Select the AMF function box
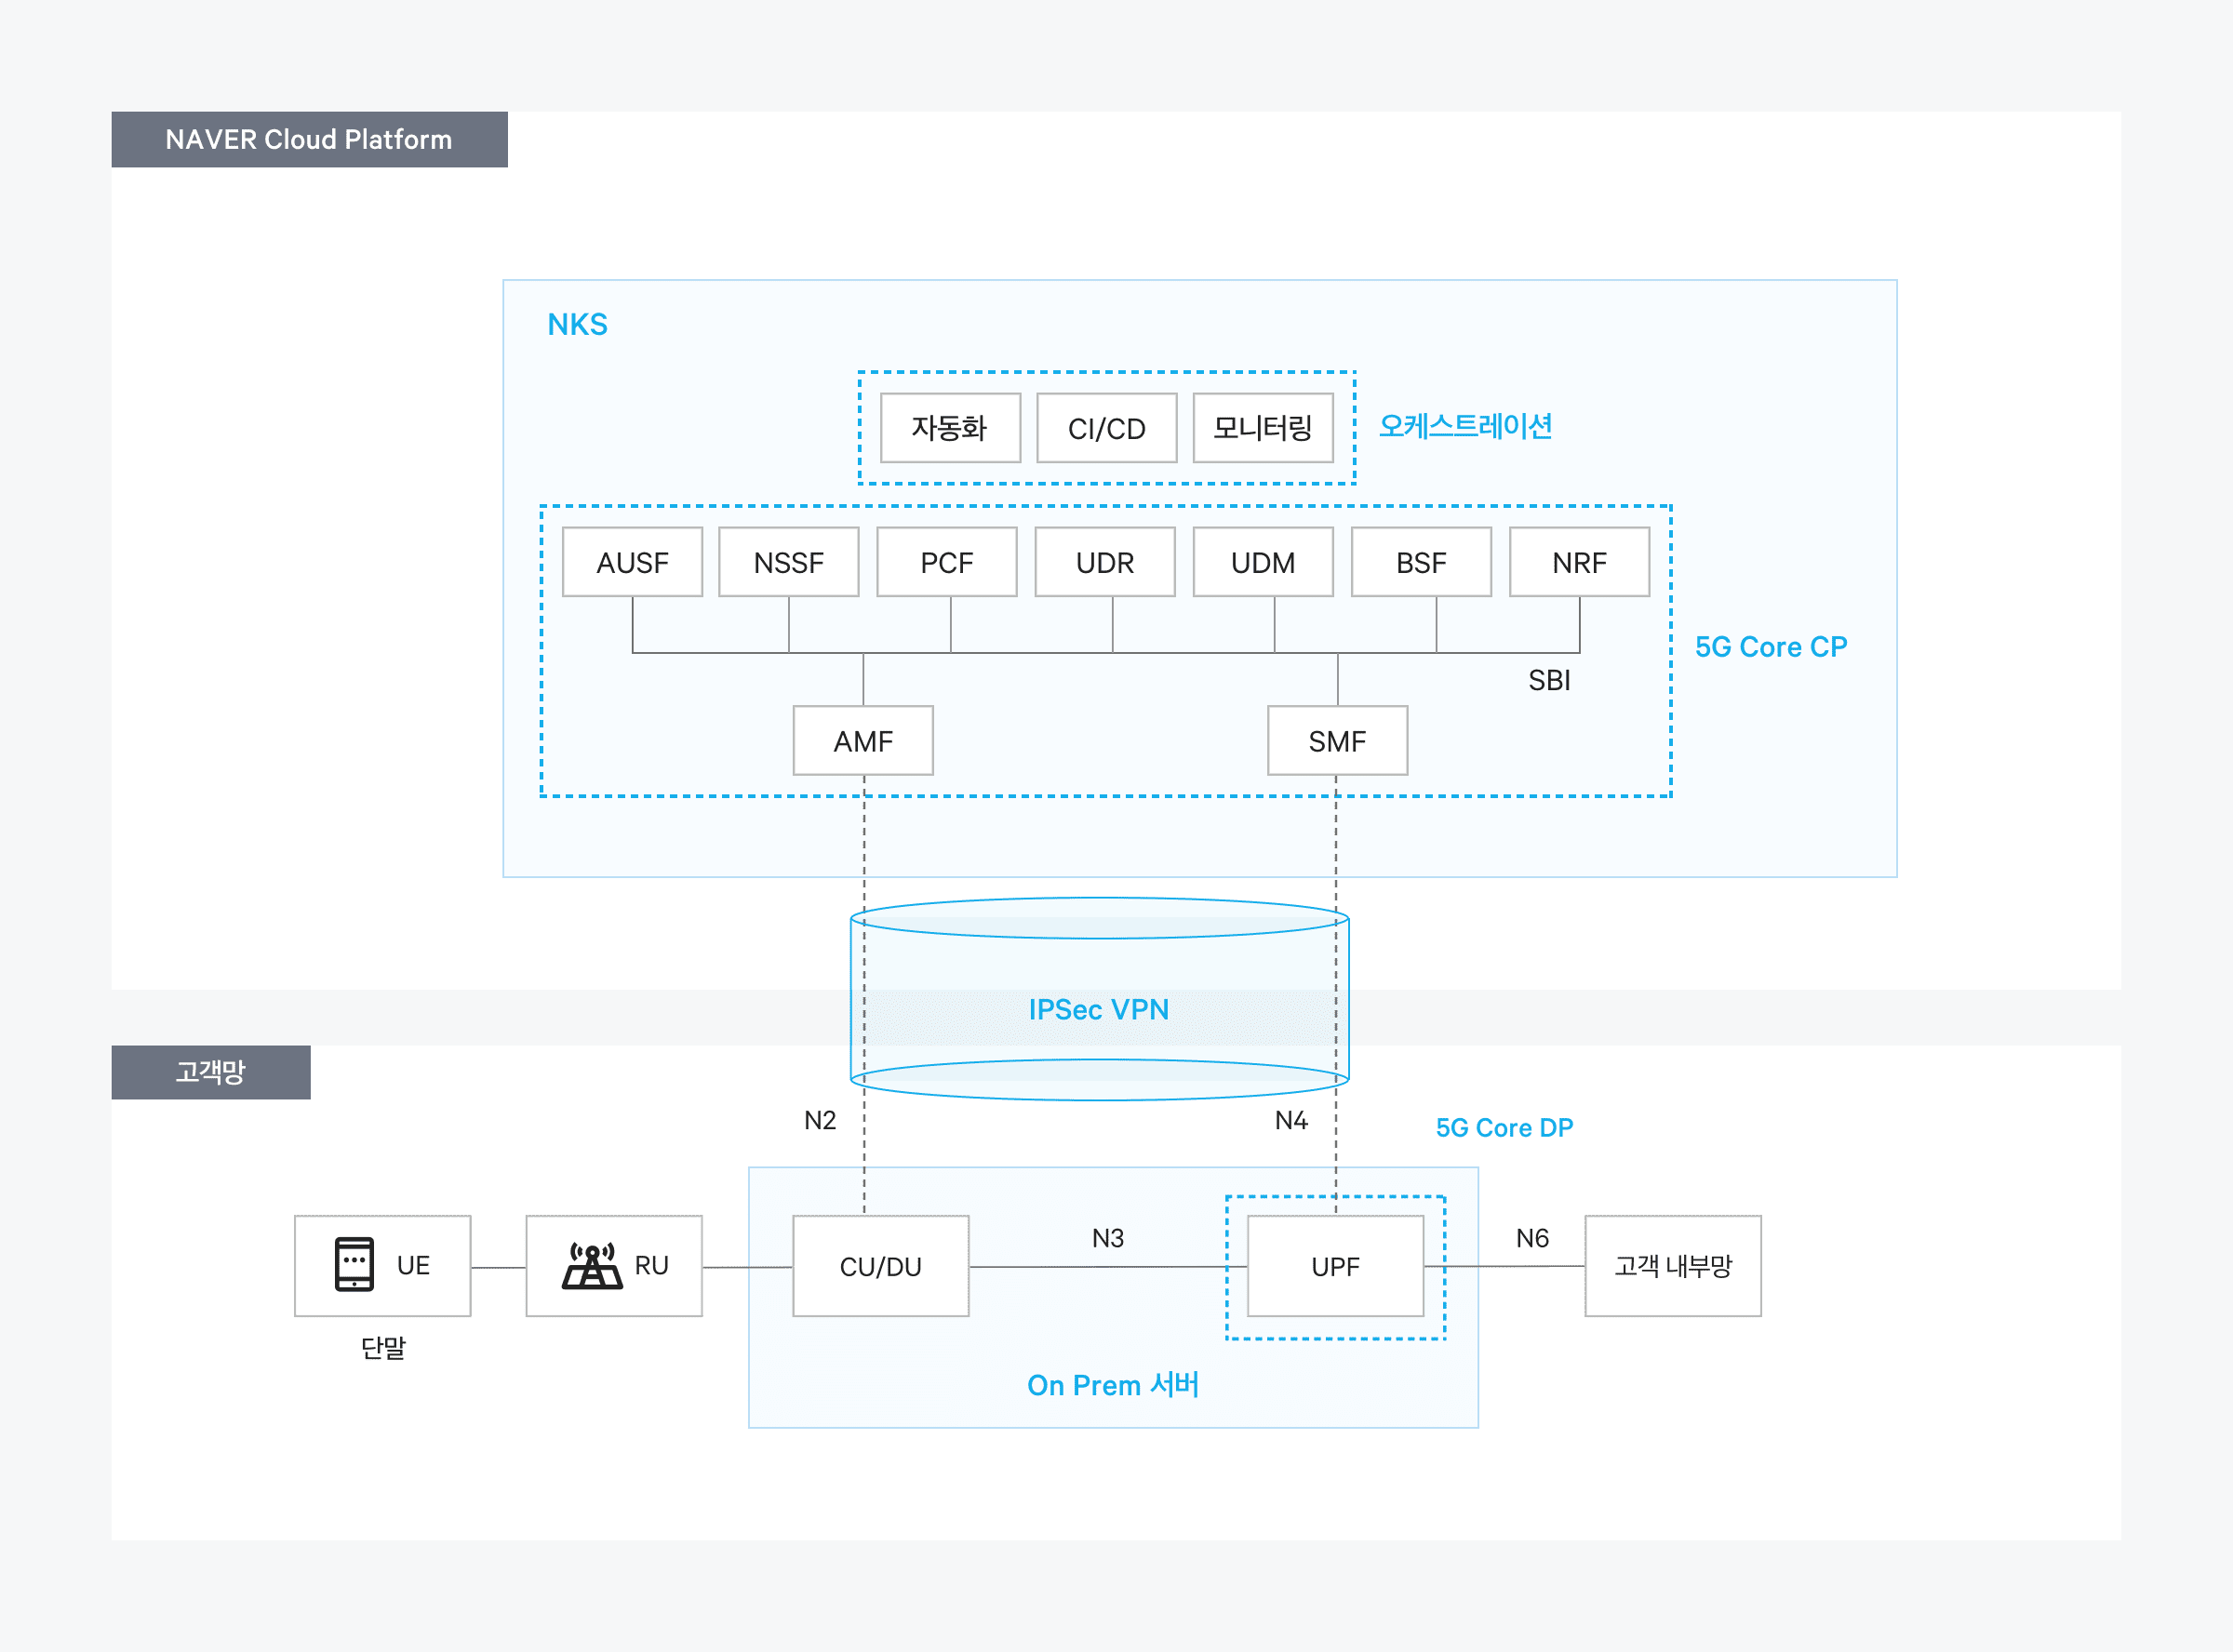 coord(863,741)
